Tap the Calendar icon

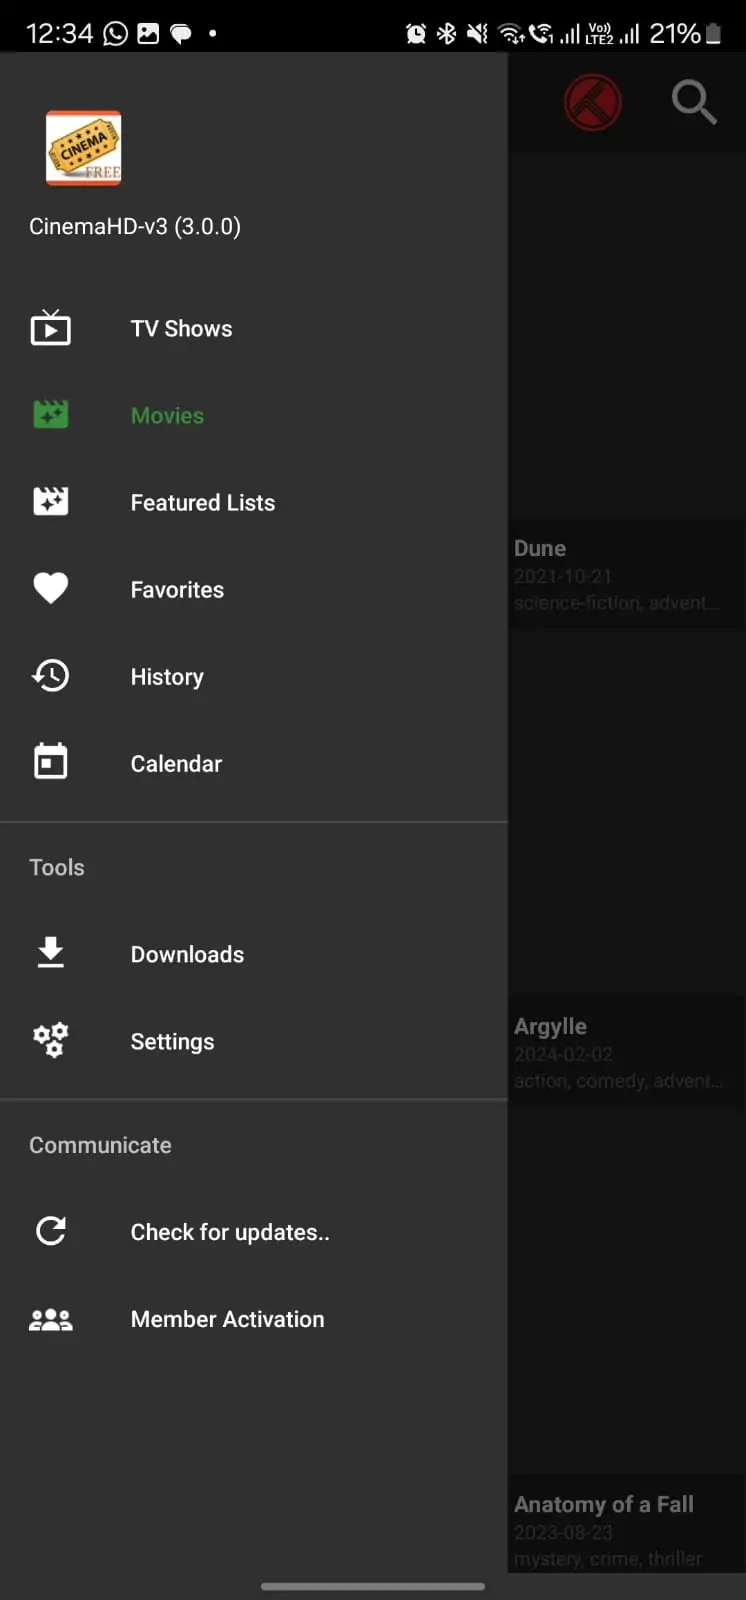(51, 762)
